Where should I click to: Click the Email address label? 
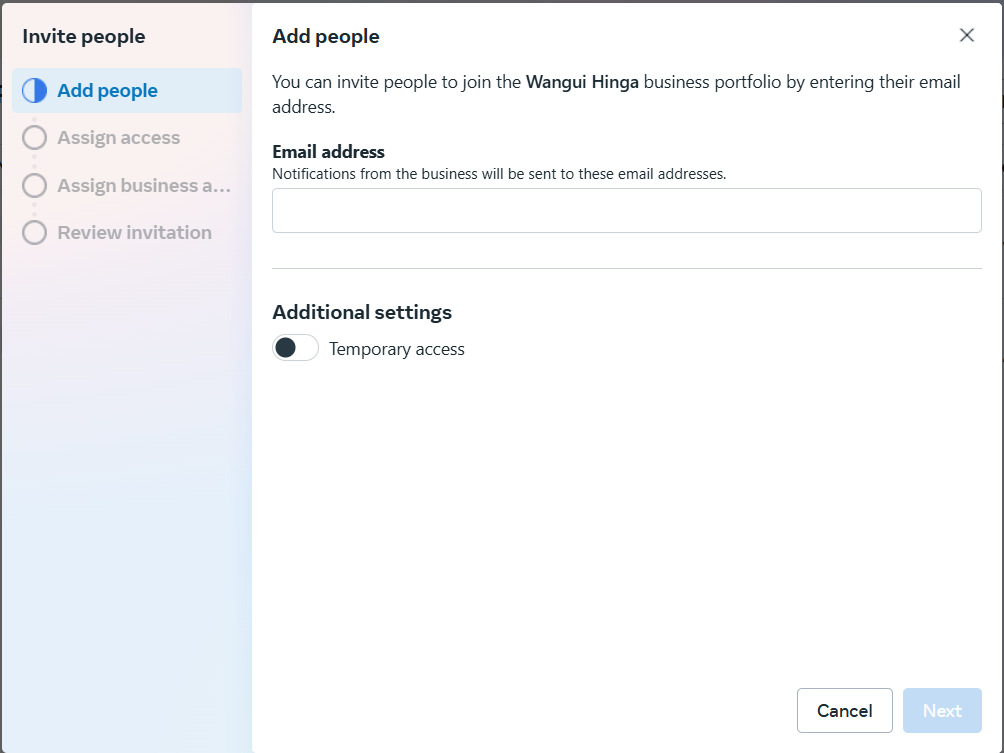(x=328, y=152)
